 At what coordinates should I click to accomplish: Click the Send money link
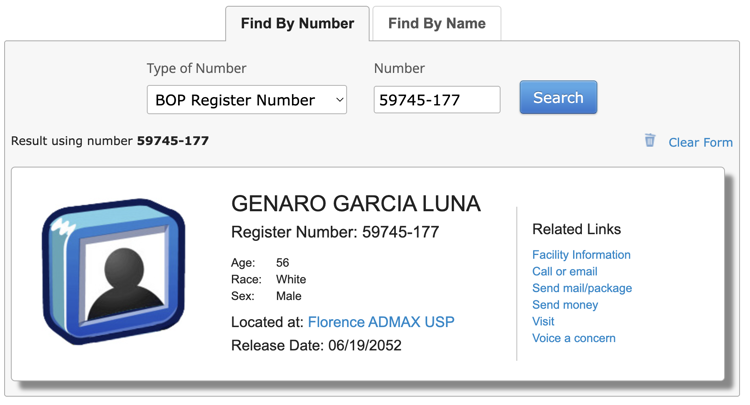565,305
